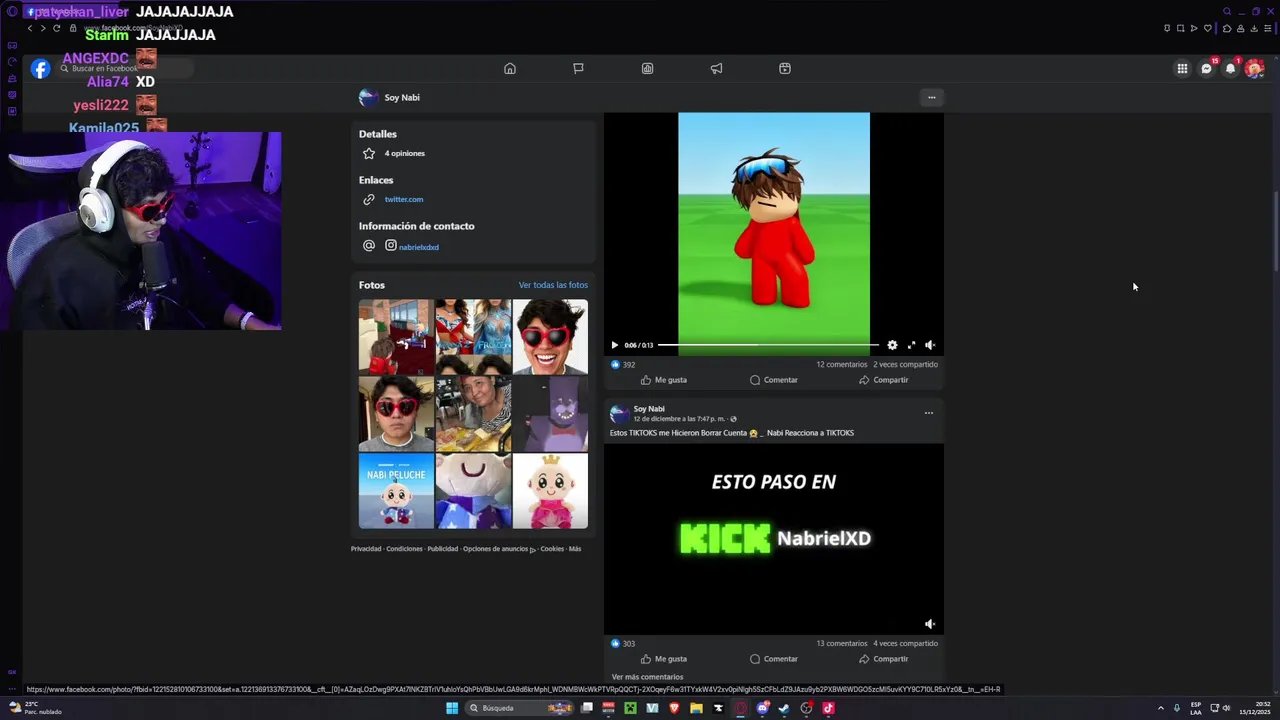This screenshot has height=720, width=1280.
Task: Click the Privacidad footer link
Action: click(366, 549)
